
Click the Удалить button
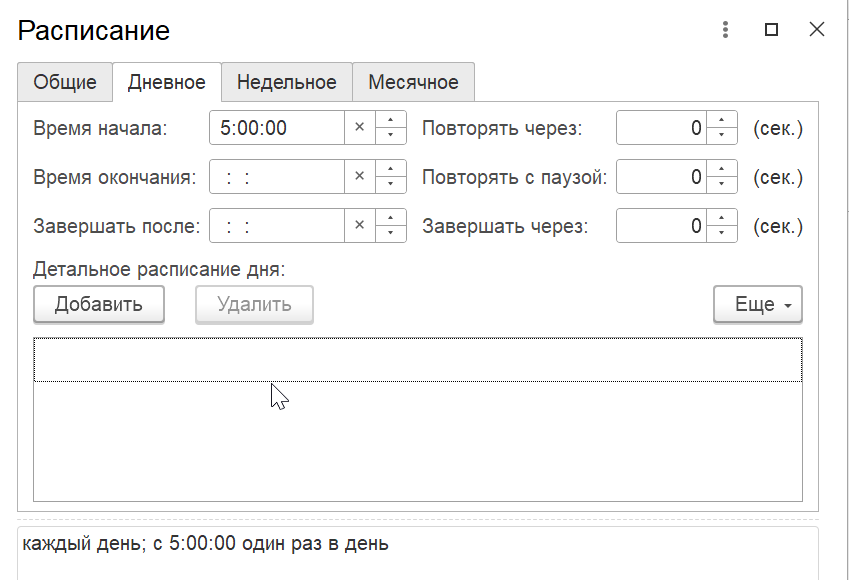pos(254,304)
